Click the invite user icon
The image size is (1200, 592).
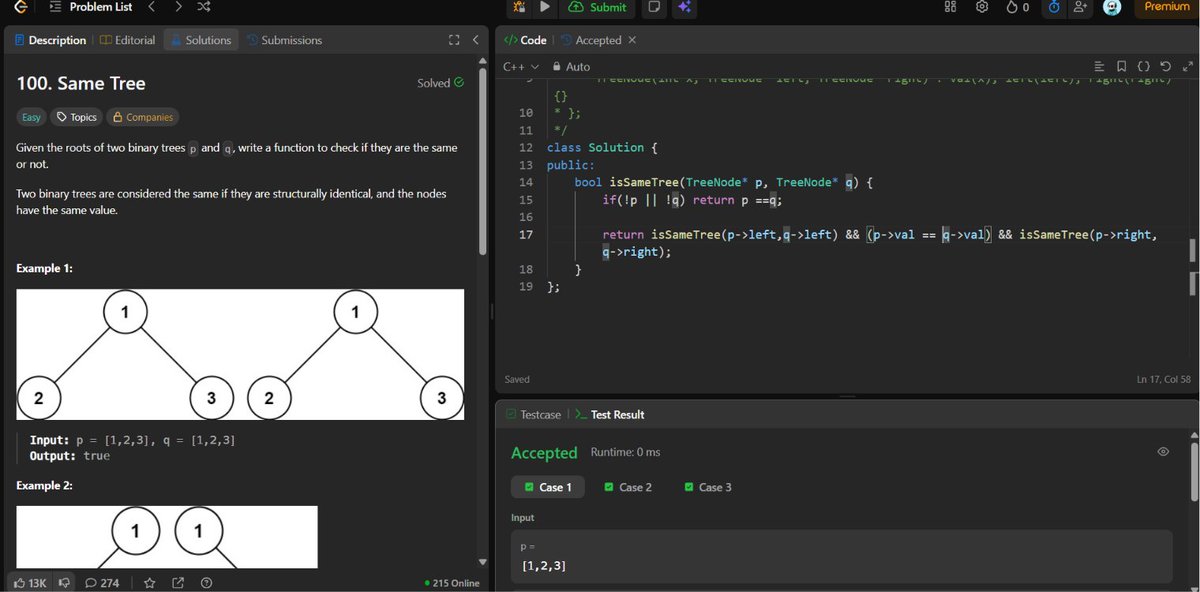pos(1081,7)
